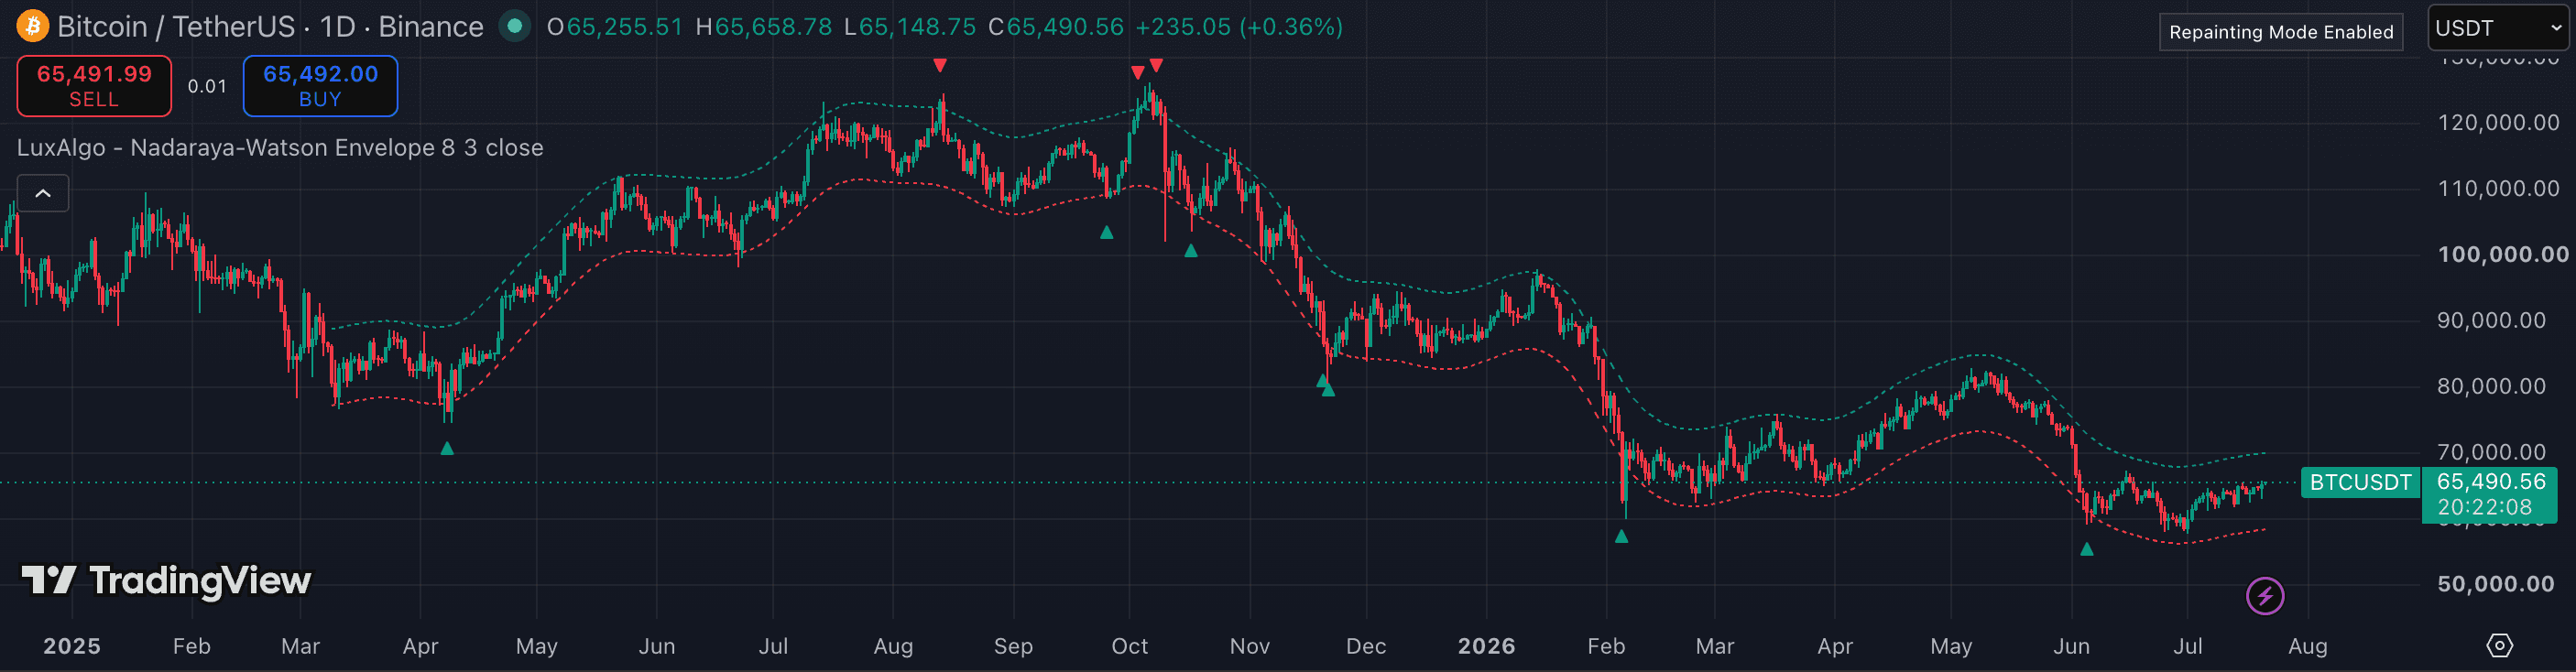Click the low price value L65,148.75
2576x672 pixels.
(x=909, y=27)
